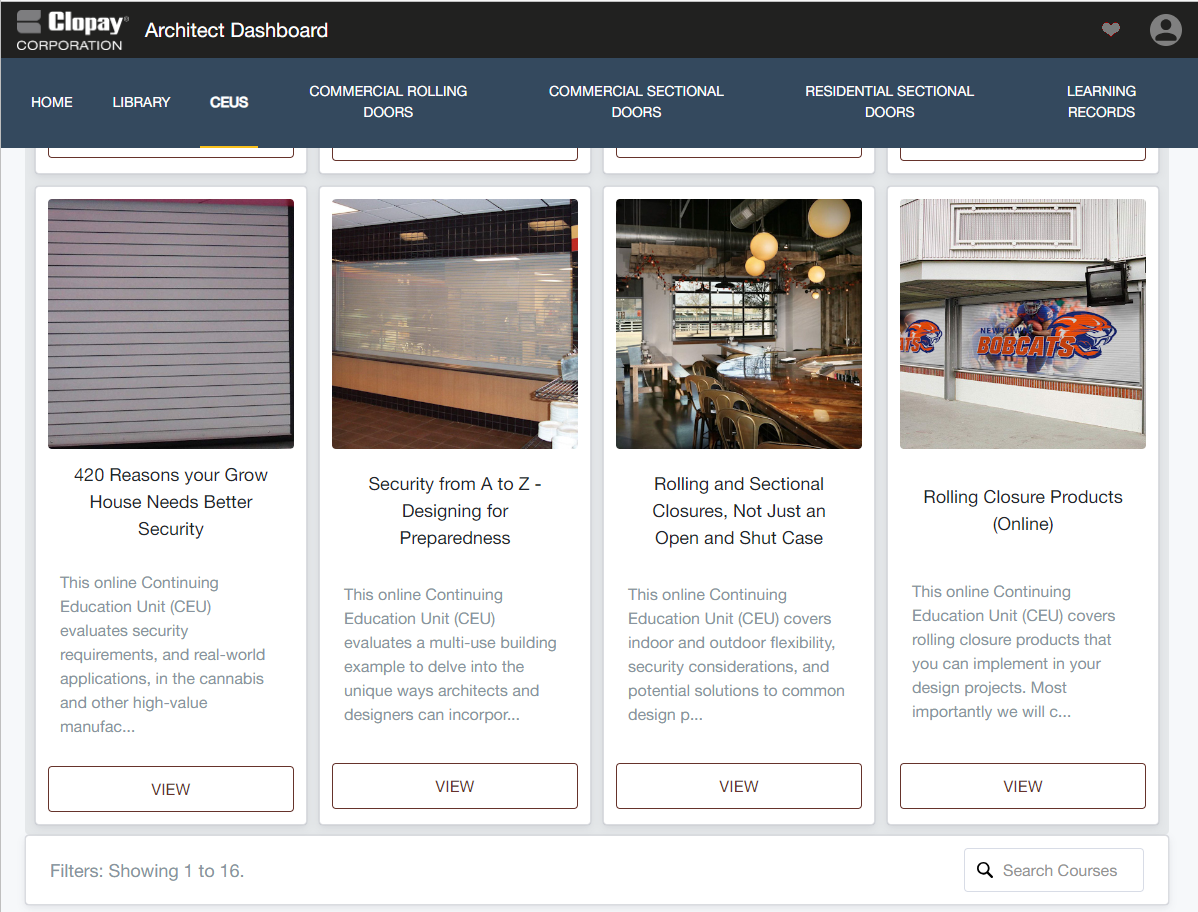Select the restaurant bar interior thumbnail

(739, 324)
